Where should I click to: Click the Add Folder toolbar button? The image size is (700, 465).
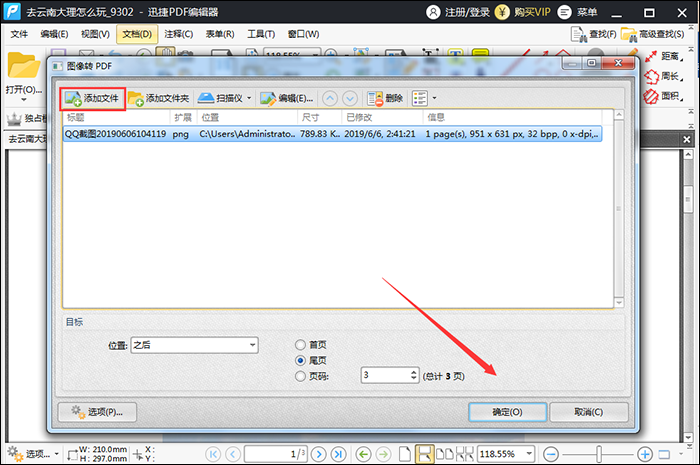(158, 99)
